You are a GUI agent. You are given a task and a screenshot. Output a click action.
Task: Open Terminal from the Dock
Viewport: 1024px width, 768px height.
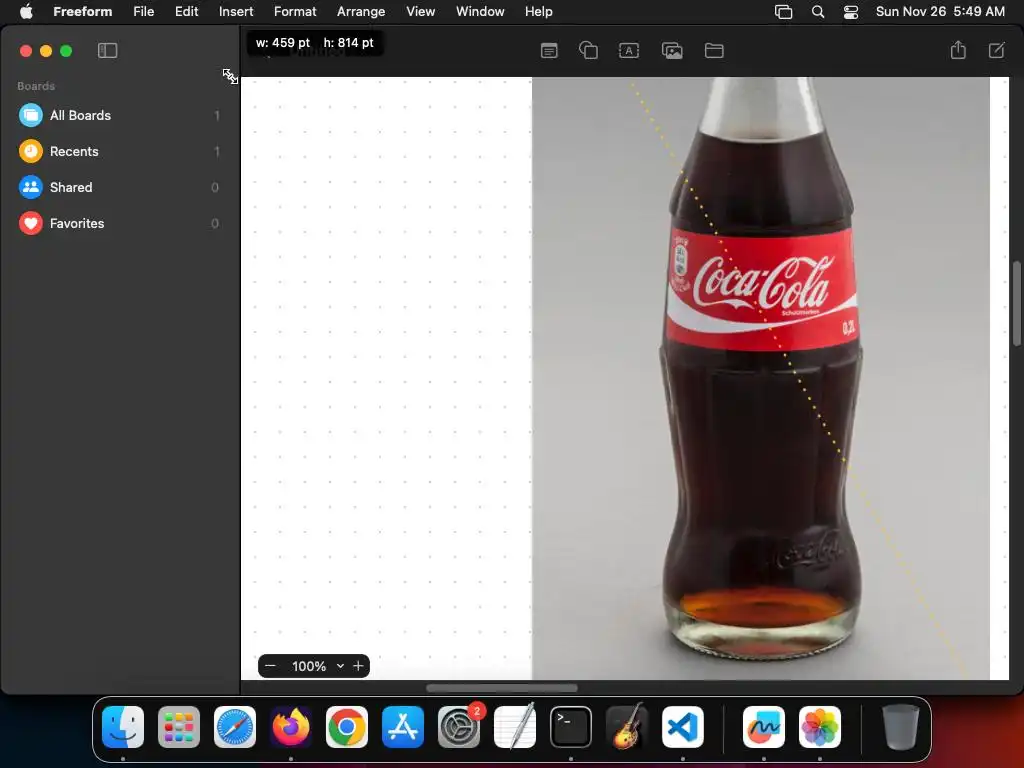click(571, 727)
